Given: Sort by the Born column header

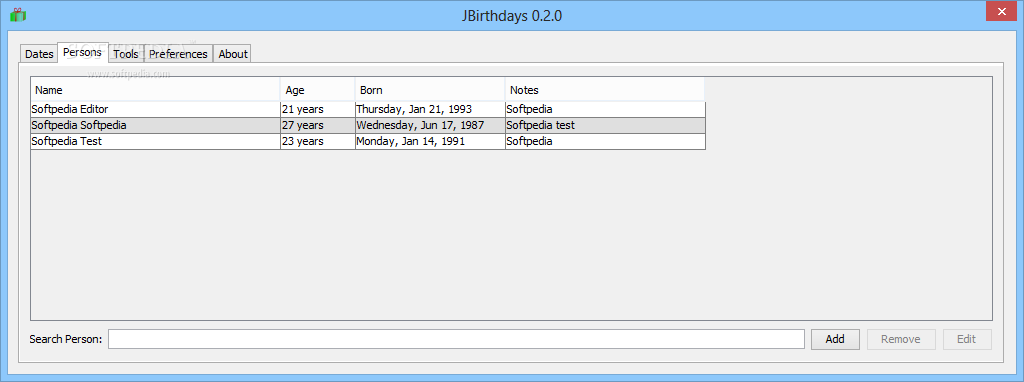Looking at the screenshot, I should pos(430,90).
